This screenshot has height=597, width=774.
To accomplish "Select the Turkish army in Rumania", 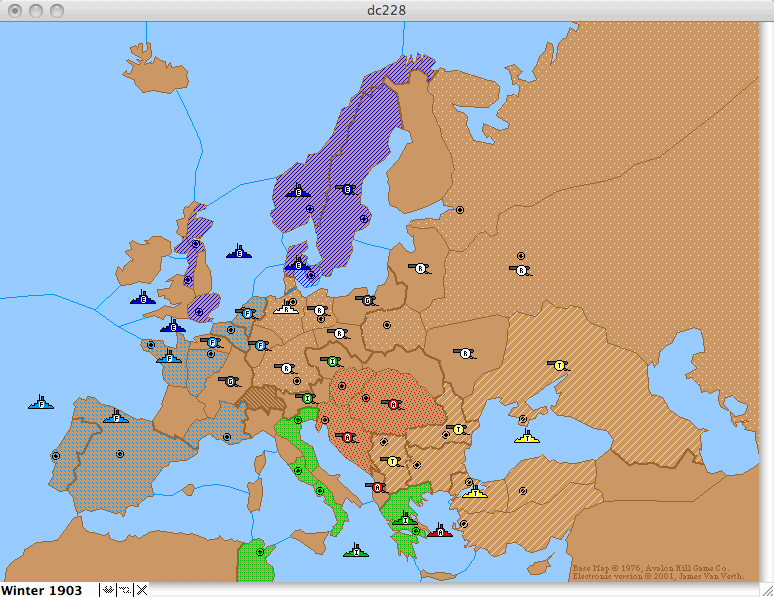I will (x=458, y=430).
